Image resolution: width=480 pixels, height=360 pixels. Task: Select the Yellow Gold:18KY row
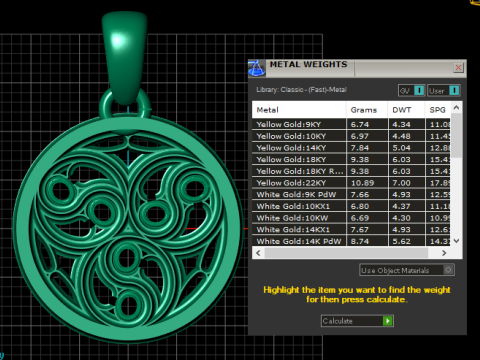[351, 159]
